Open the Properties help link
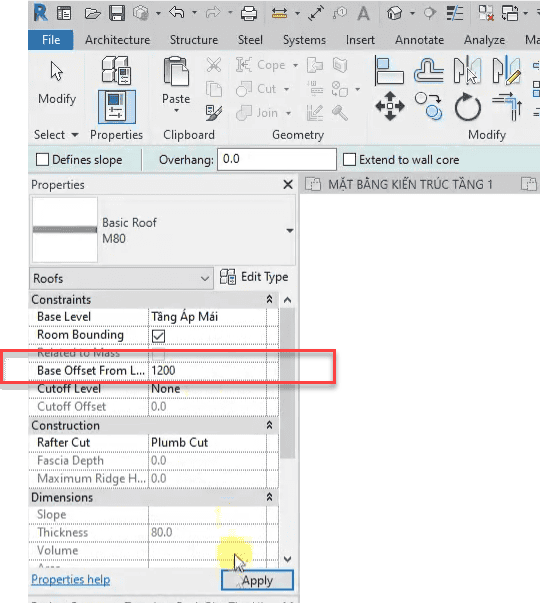 pos(71,580)
